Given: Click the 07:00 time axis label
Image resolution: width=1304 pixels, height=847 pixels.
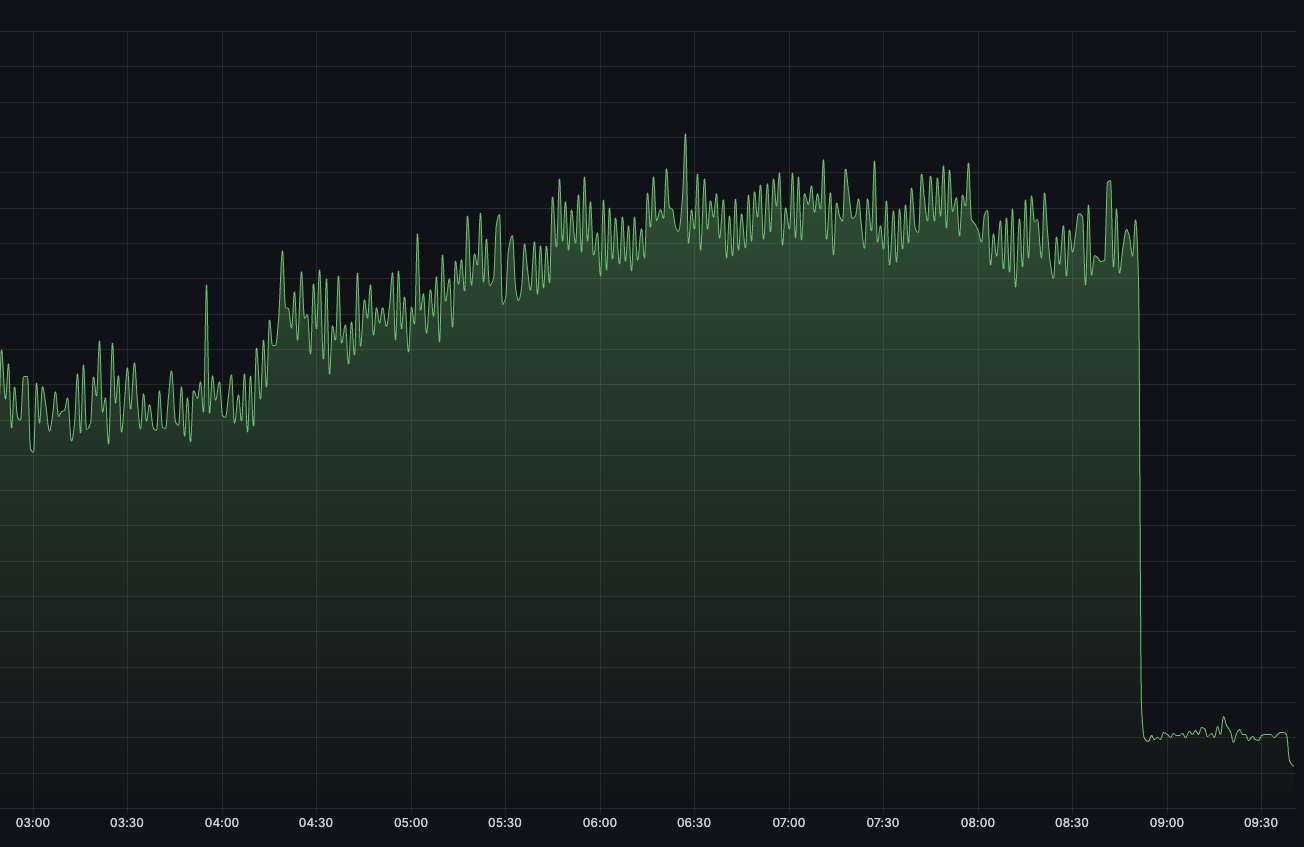Looking at the screenshot, I should point(789,823).
